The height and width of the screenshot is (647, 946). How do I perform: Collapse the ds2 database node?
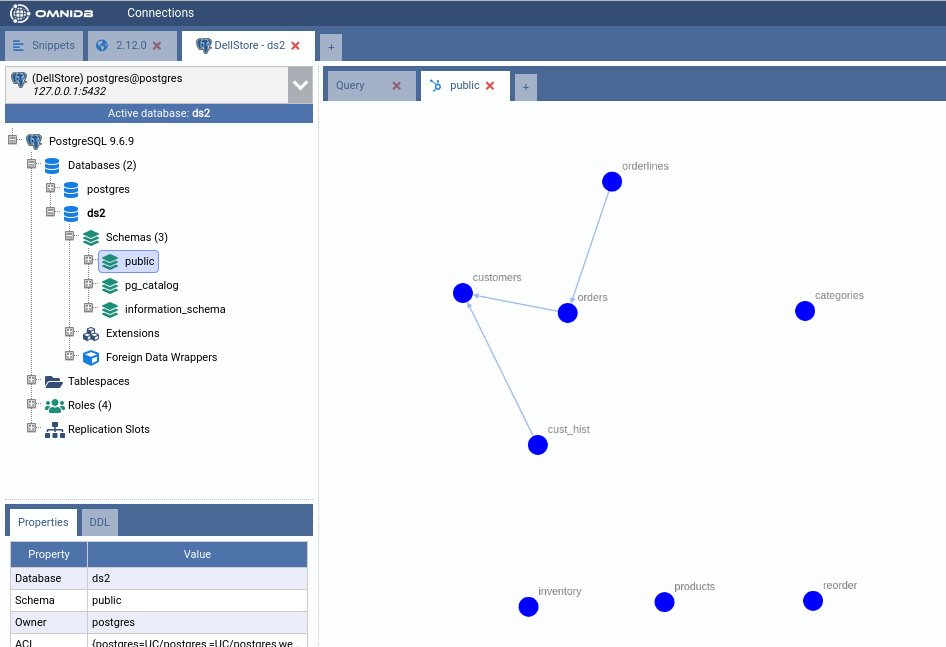coord(51,212)
